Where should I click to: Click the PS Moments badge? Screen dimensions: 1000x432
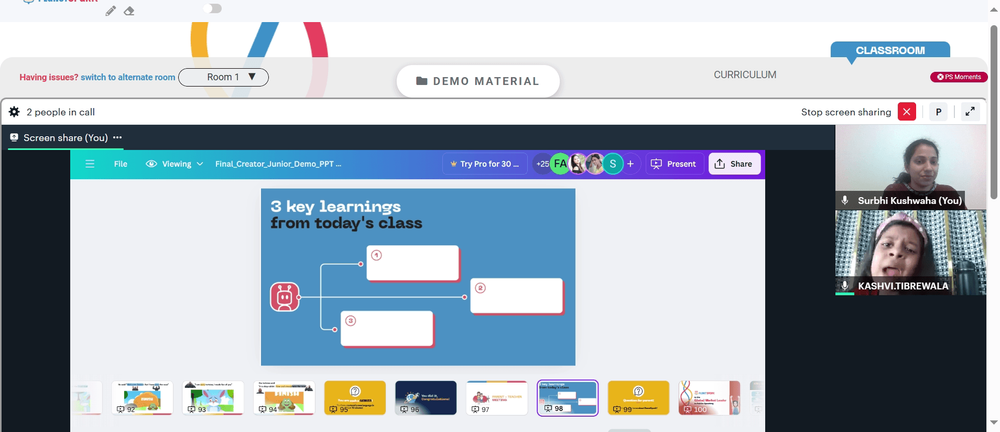pyautogui.click(x=959, y=77)
